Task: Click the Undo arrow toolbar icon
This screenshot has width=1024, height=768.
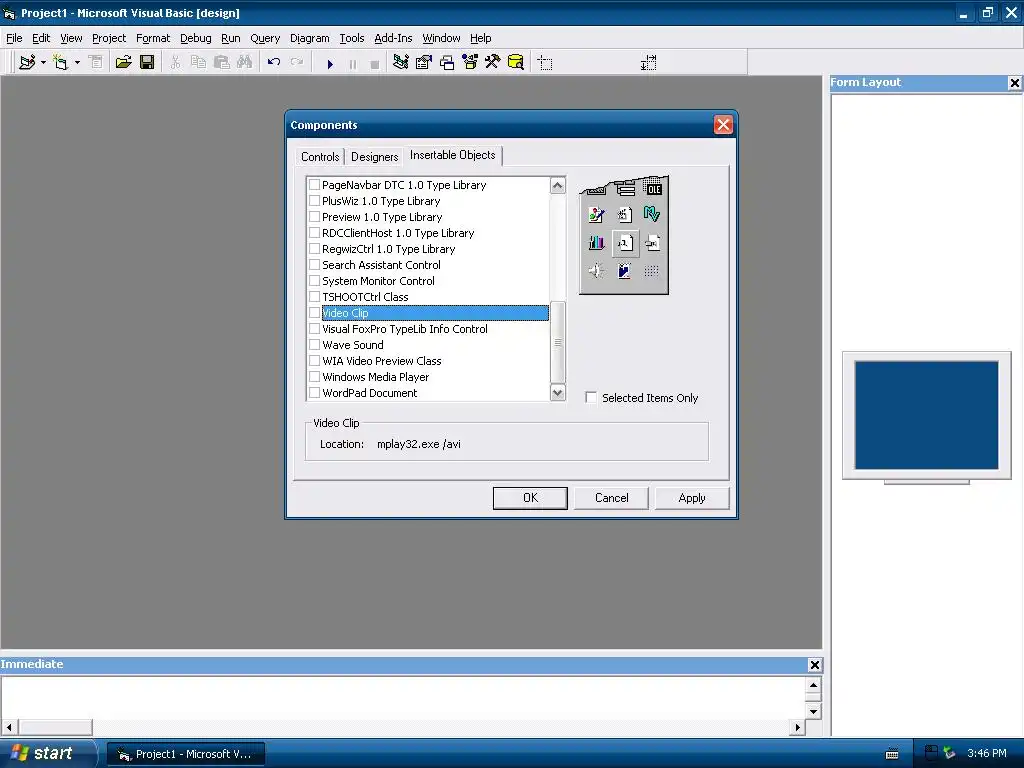Action: (274, 63)
